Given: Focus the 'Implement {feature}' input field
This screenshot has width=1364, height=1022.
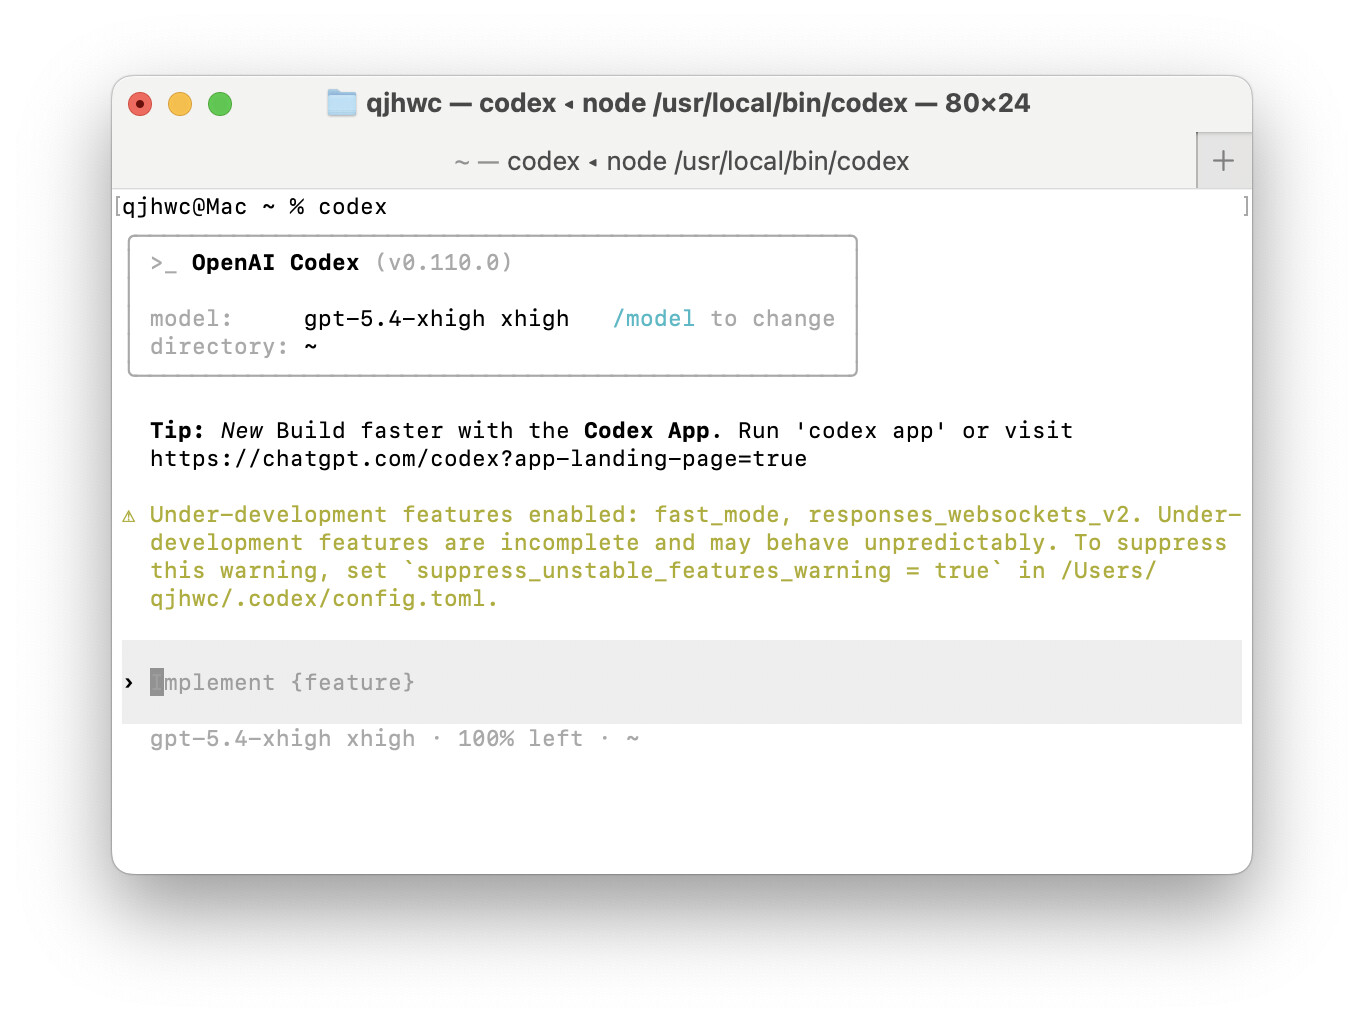Looking at the screenshot, I should pyautogui.click(x=682, y=682).
